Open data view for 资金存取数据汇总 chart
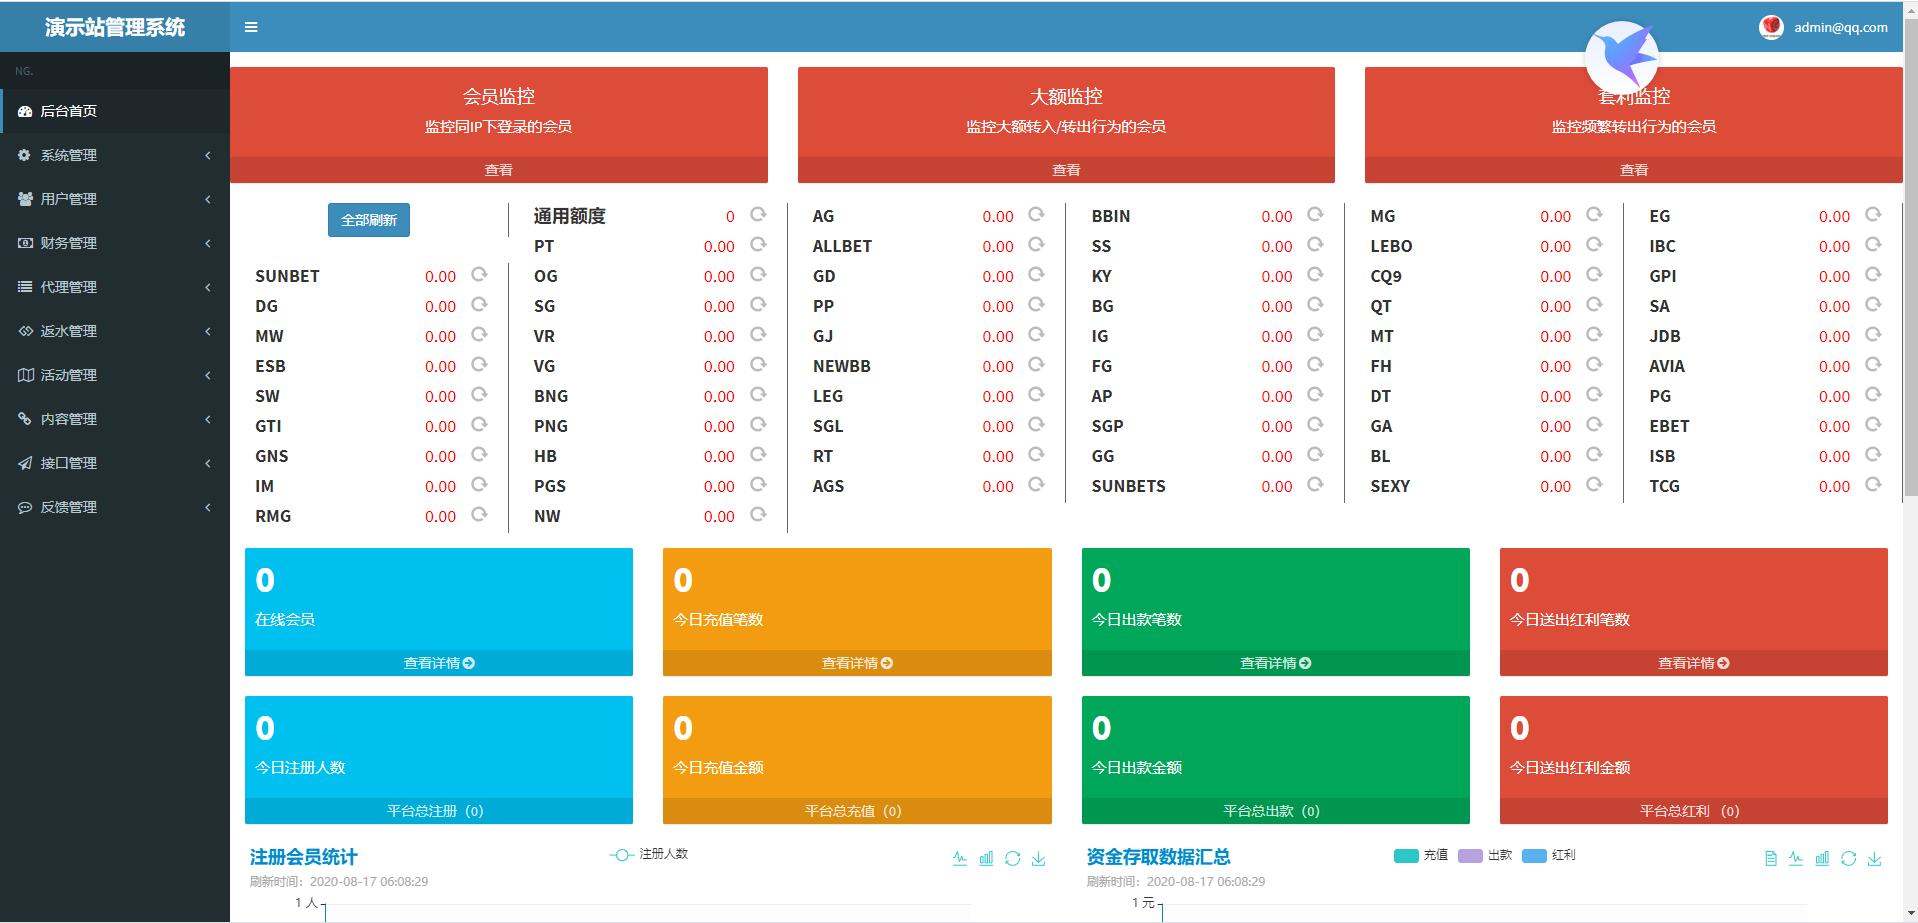Image resolution: width=1918 pixels, height=923 pixels. tap(1770, 858)
